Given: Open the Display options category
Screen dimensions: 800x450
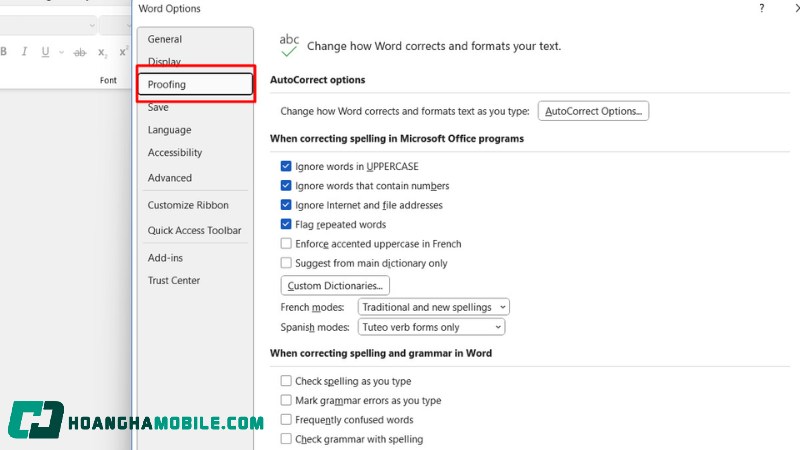Looking at the screenshot, I should point(195,62).
